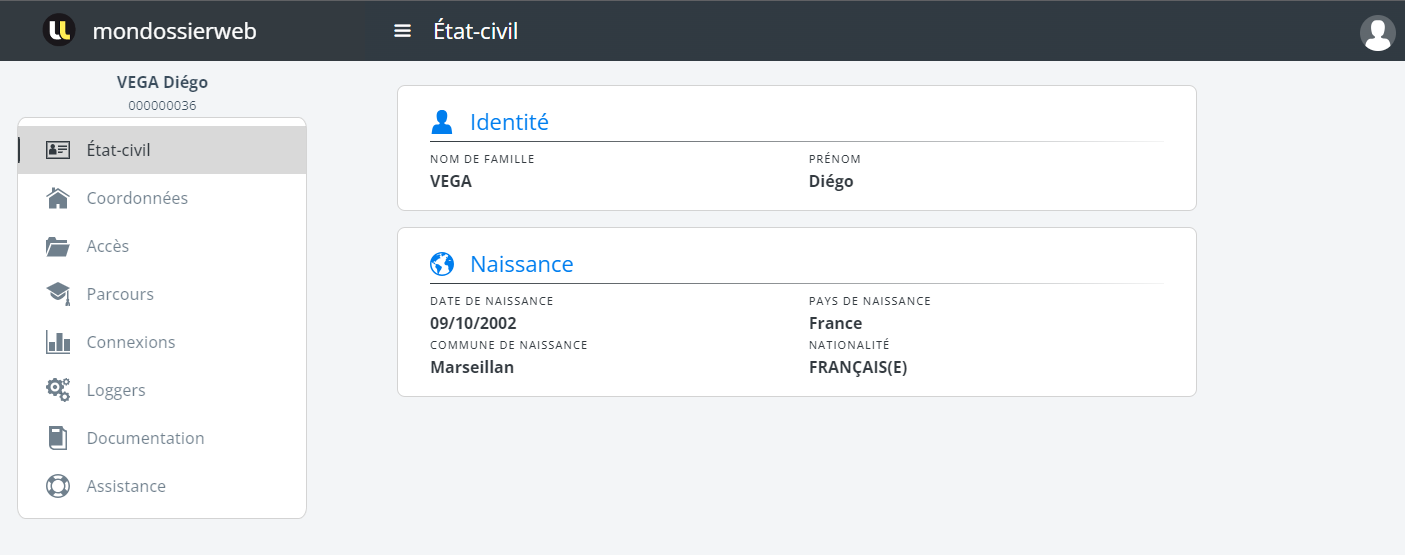Viewport: 1405px width, 555px height.
Task: Click the Identité person icon
Action: click(442, 122)
